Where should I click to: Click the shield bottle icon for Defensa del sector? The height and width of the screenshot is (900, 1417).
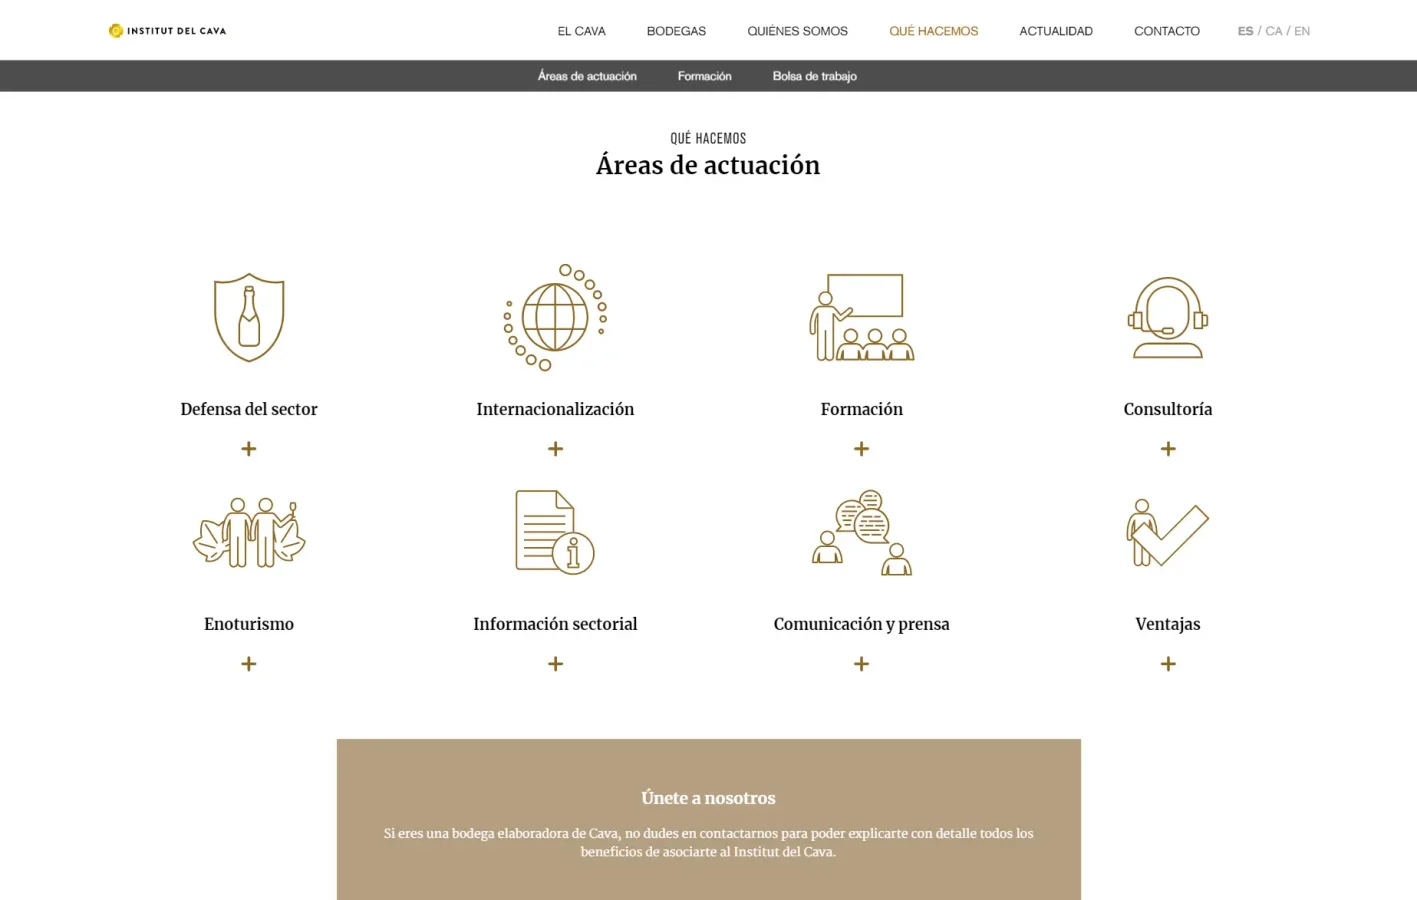point(249,317)
